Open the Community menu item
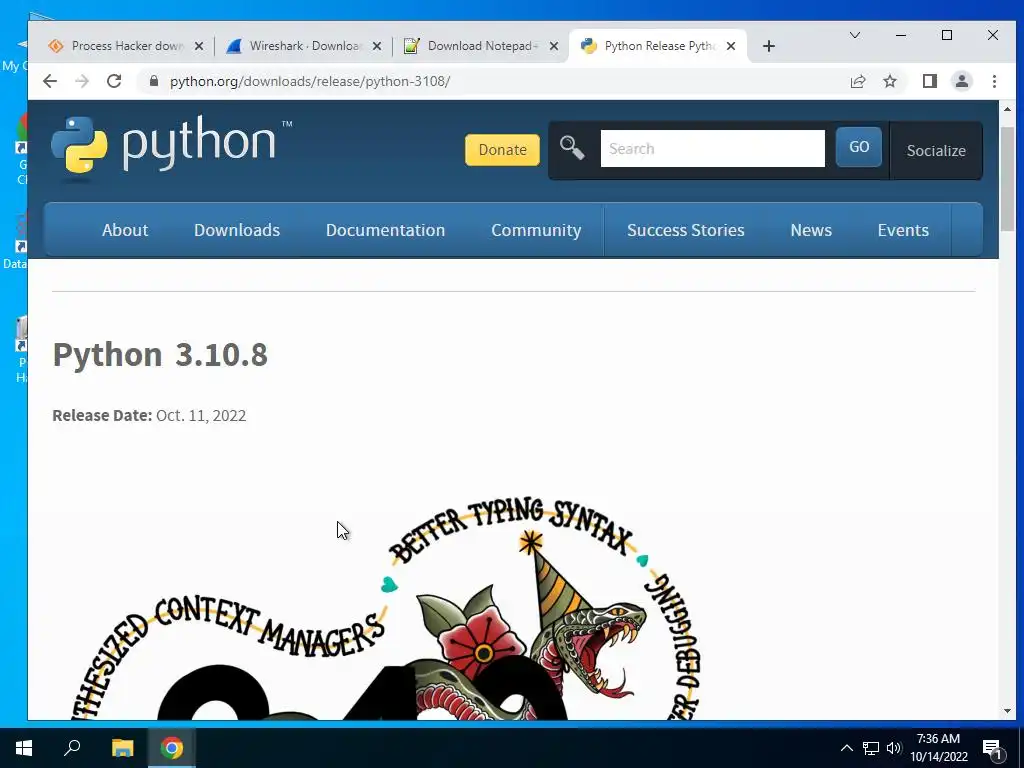Image resolution: width=1024 pixels, height=768 pixels. click(536, 230)
